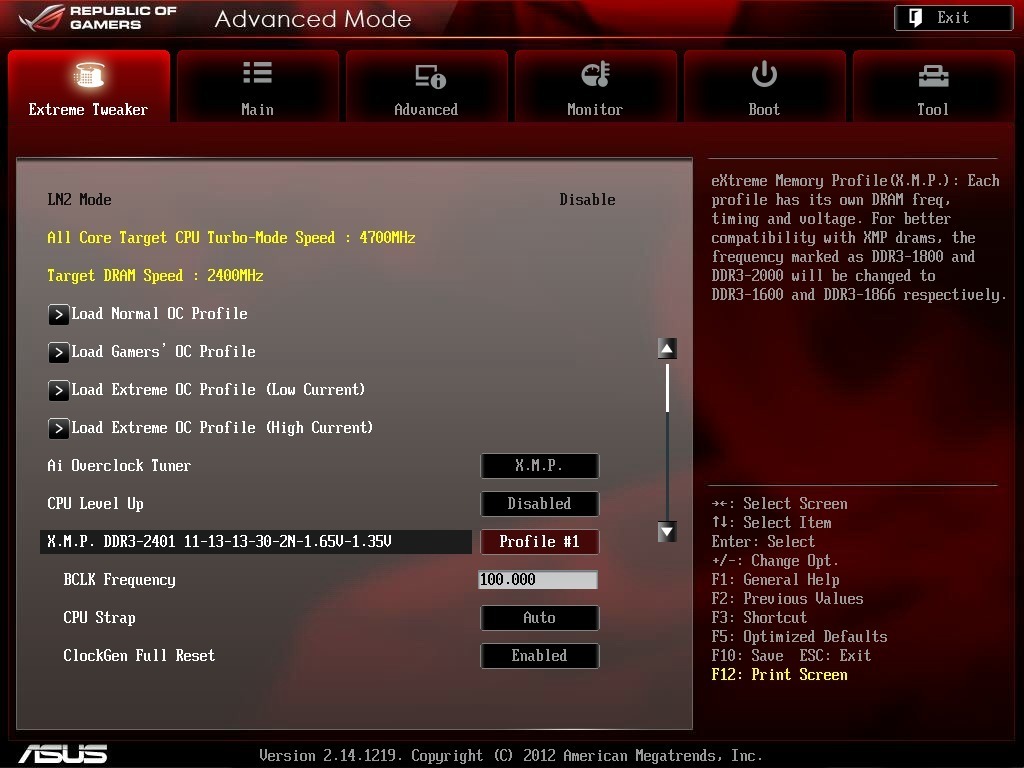Switch to the Boot tab label
This screenshot has height=768, width=1024.
tap(764, 110)
